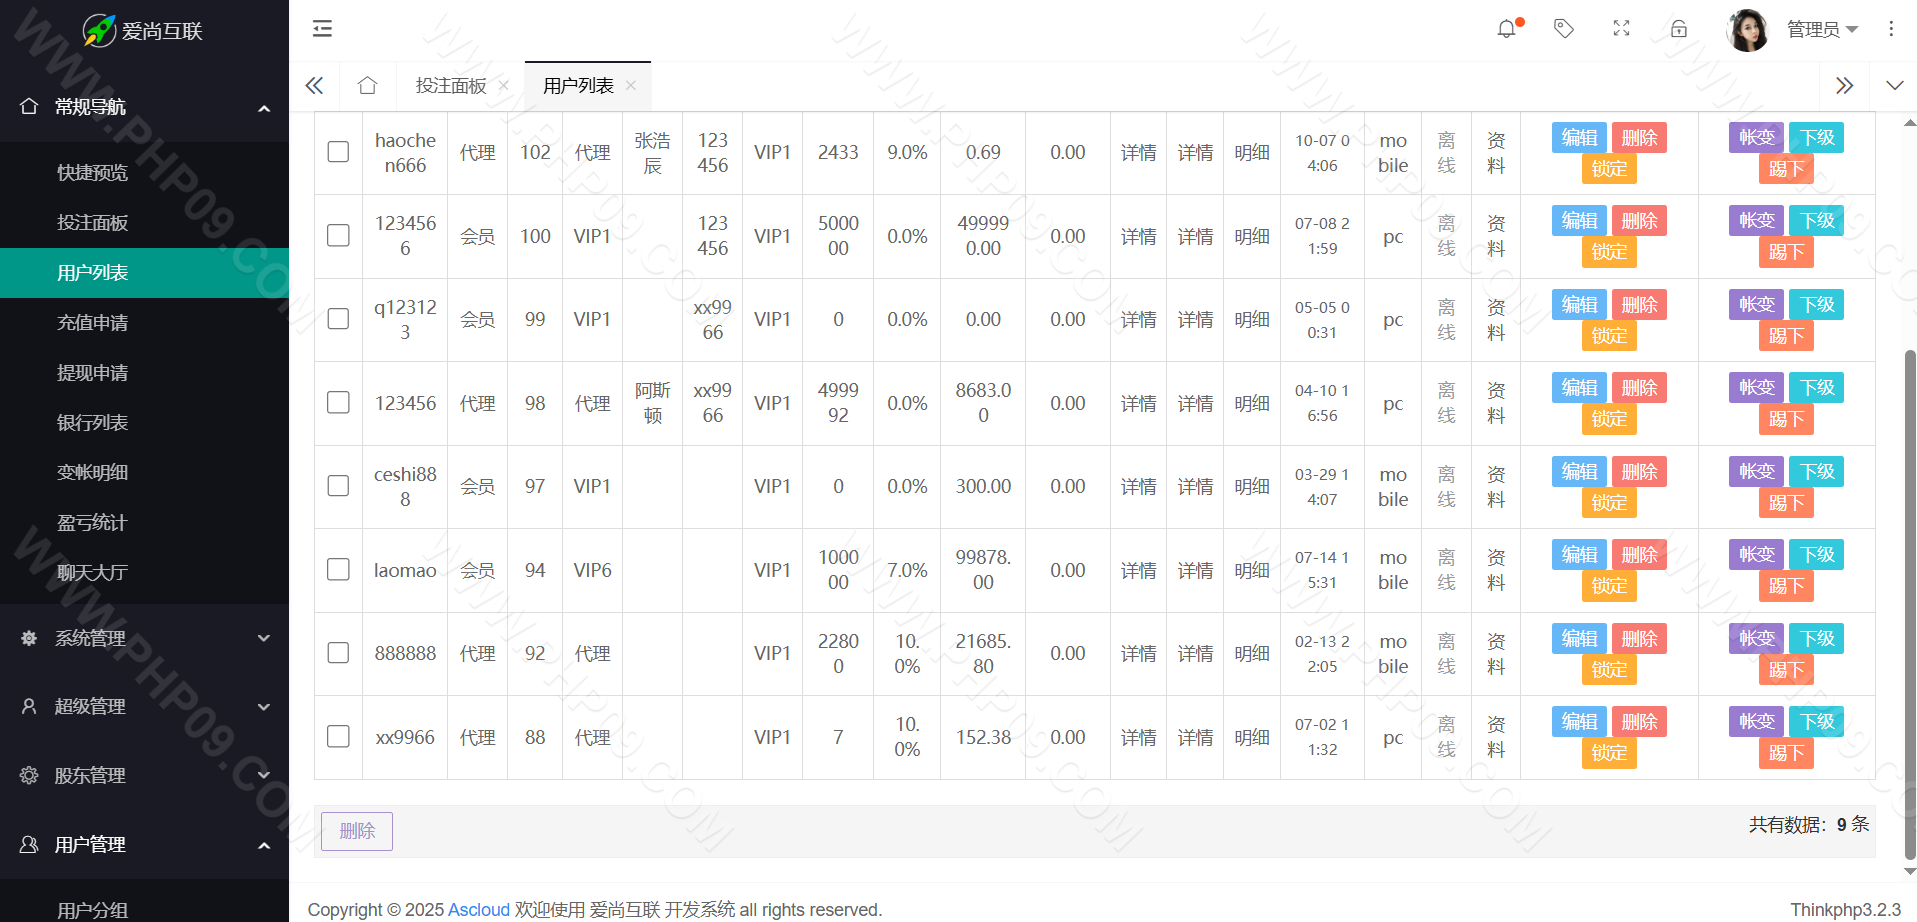Toggle fullscreen mode icon

pos(1621,29)
